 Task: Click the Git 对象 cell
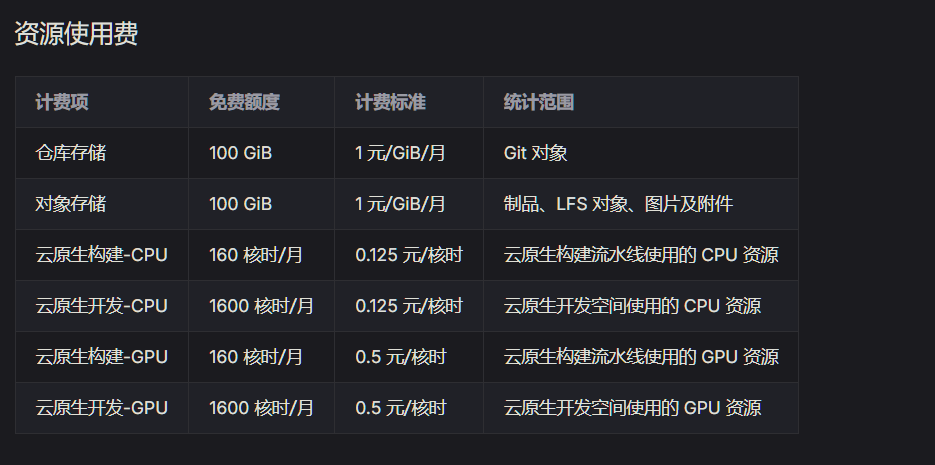536,153
